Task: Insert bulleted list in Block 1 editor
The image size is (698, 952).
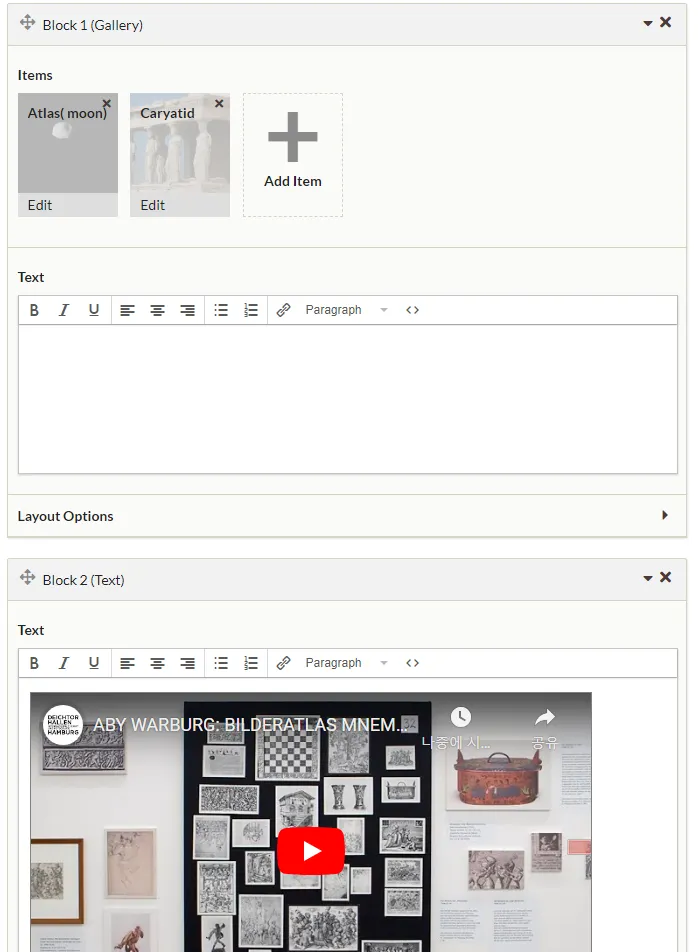Action: click(x=221, y=310)
